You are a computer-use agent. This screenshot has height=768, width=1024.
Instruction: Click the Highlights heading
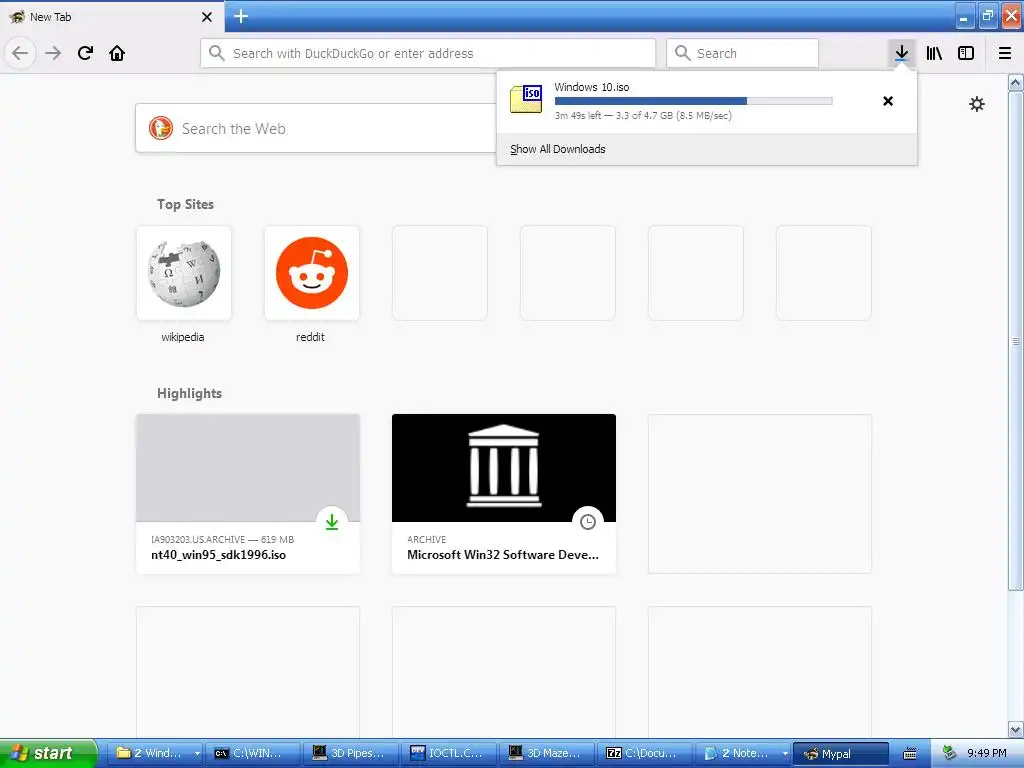tap(189, 393)
